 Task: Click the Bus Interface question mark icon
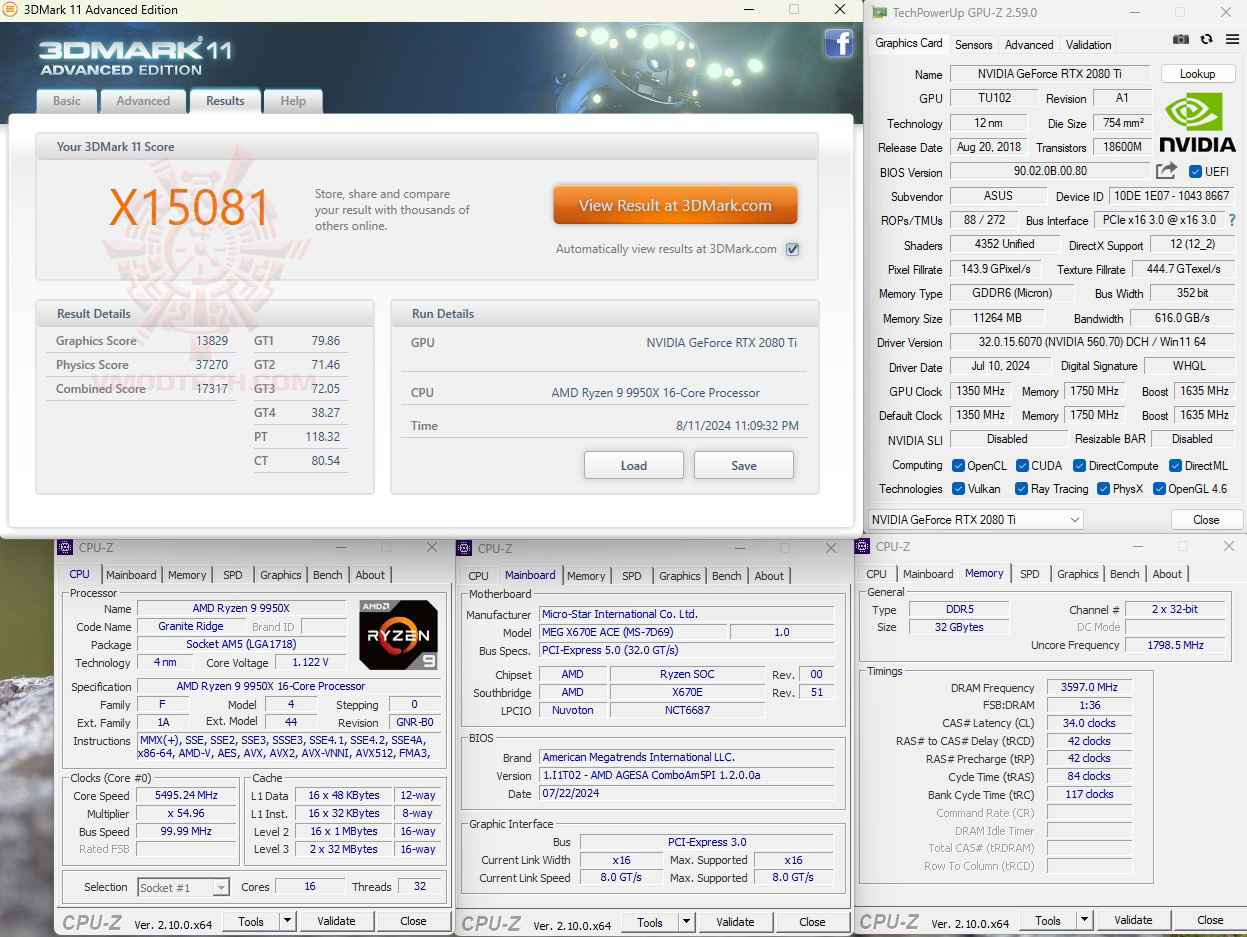pos(1231,220)
